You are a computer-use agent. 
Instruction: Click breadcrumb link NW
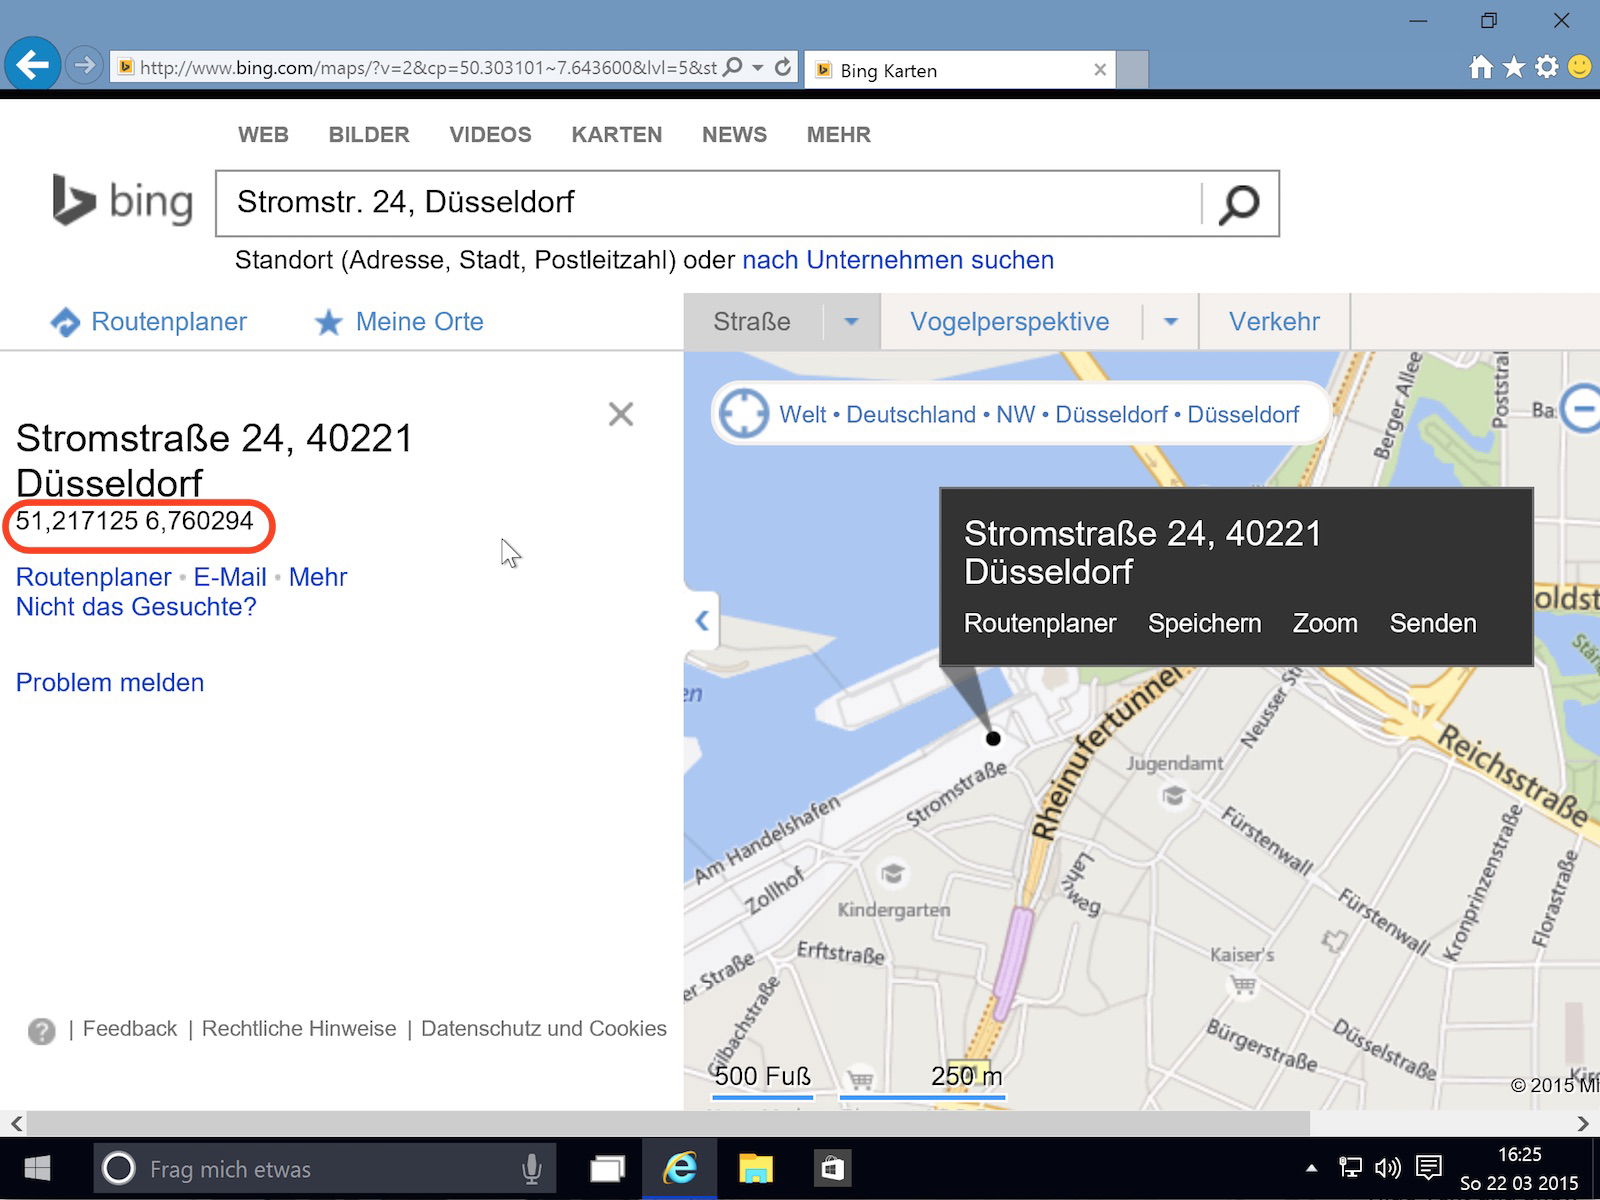click(1015, 414)
